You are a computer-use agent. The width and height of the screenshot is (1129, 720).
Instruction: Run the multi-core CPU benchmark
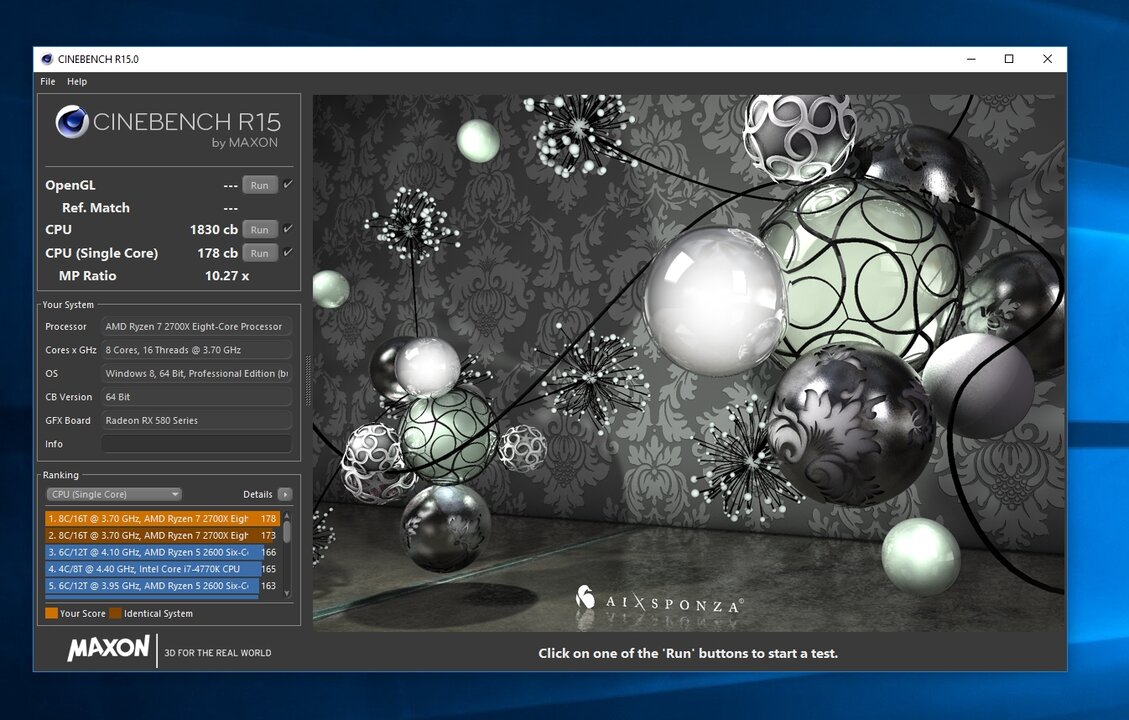[x=260, y=230]
